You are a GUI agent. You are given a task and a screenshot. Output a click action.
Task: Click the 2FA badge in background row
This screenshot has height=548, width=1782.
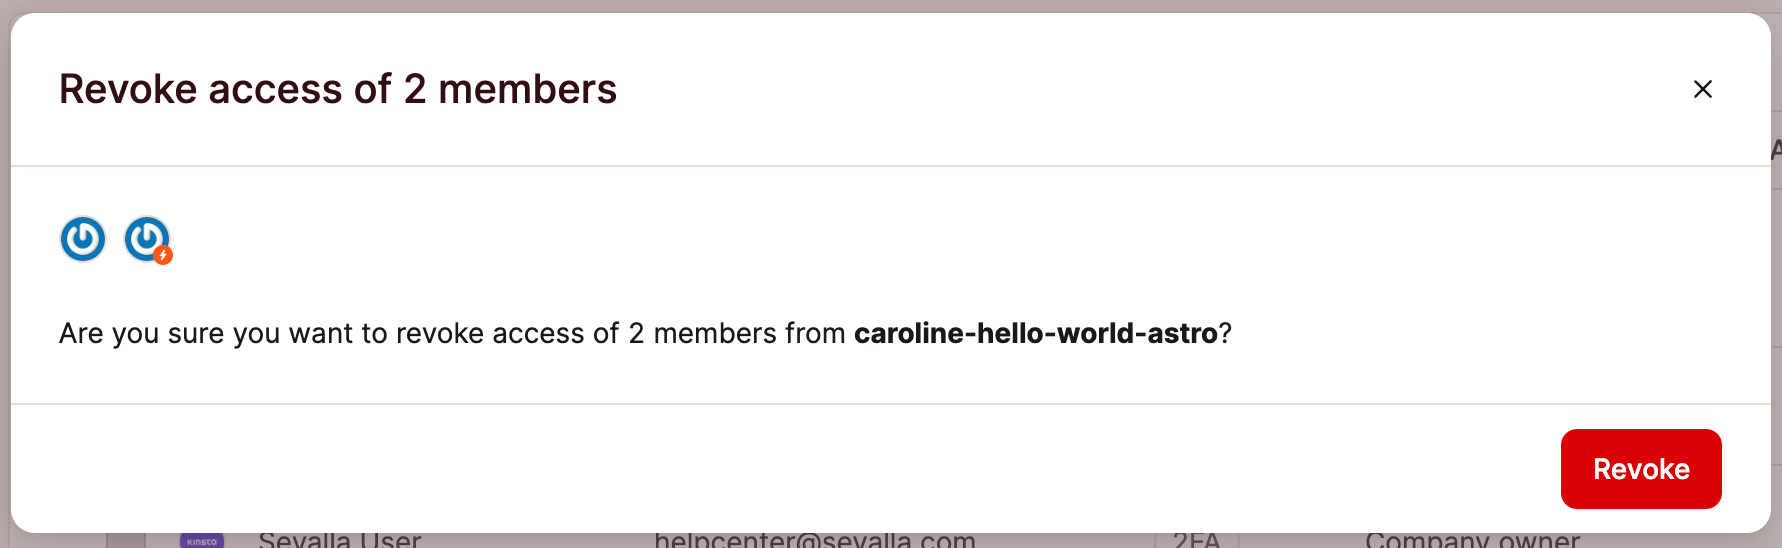point(1196,540)
